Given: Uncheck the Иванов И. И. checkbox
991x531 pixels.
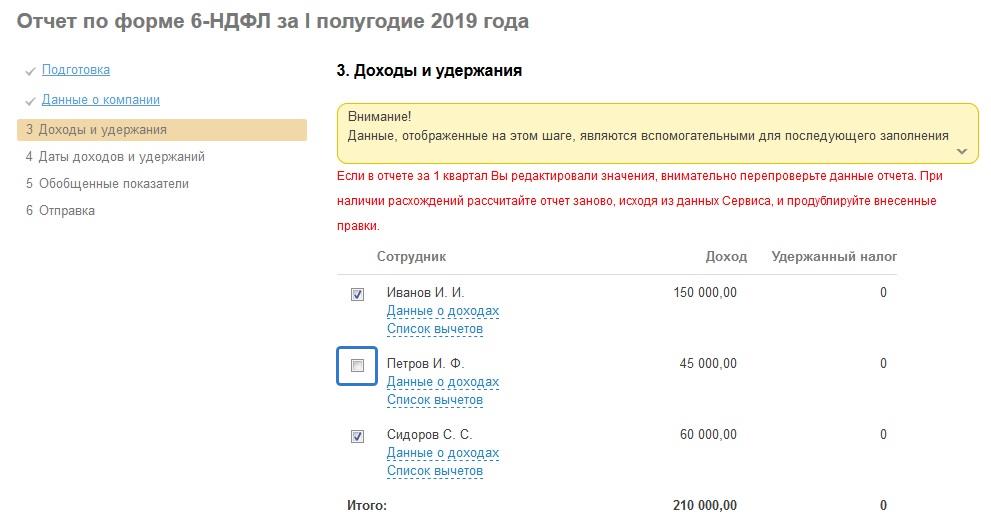Looking at the screenshot, I should 357,294.
